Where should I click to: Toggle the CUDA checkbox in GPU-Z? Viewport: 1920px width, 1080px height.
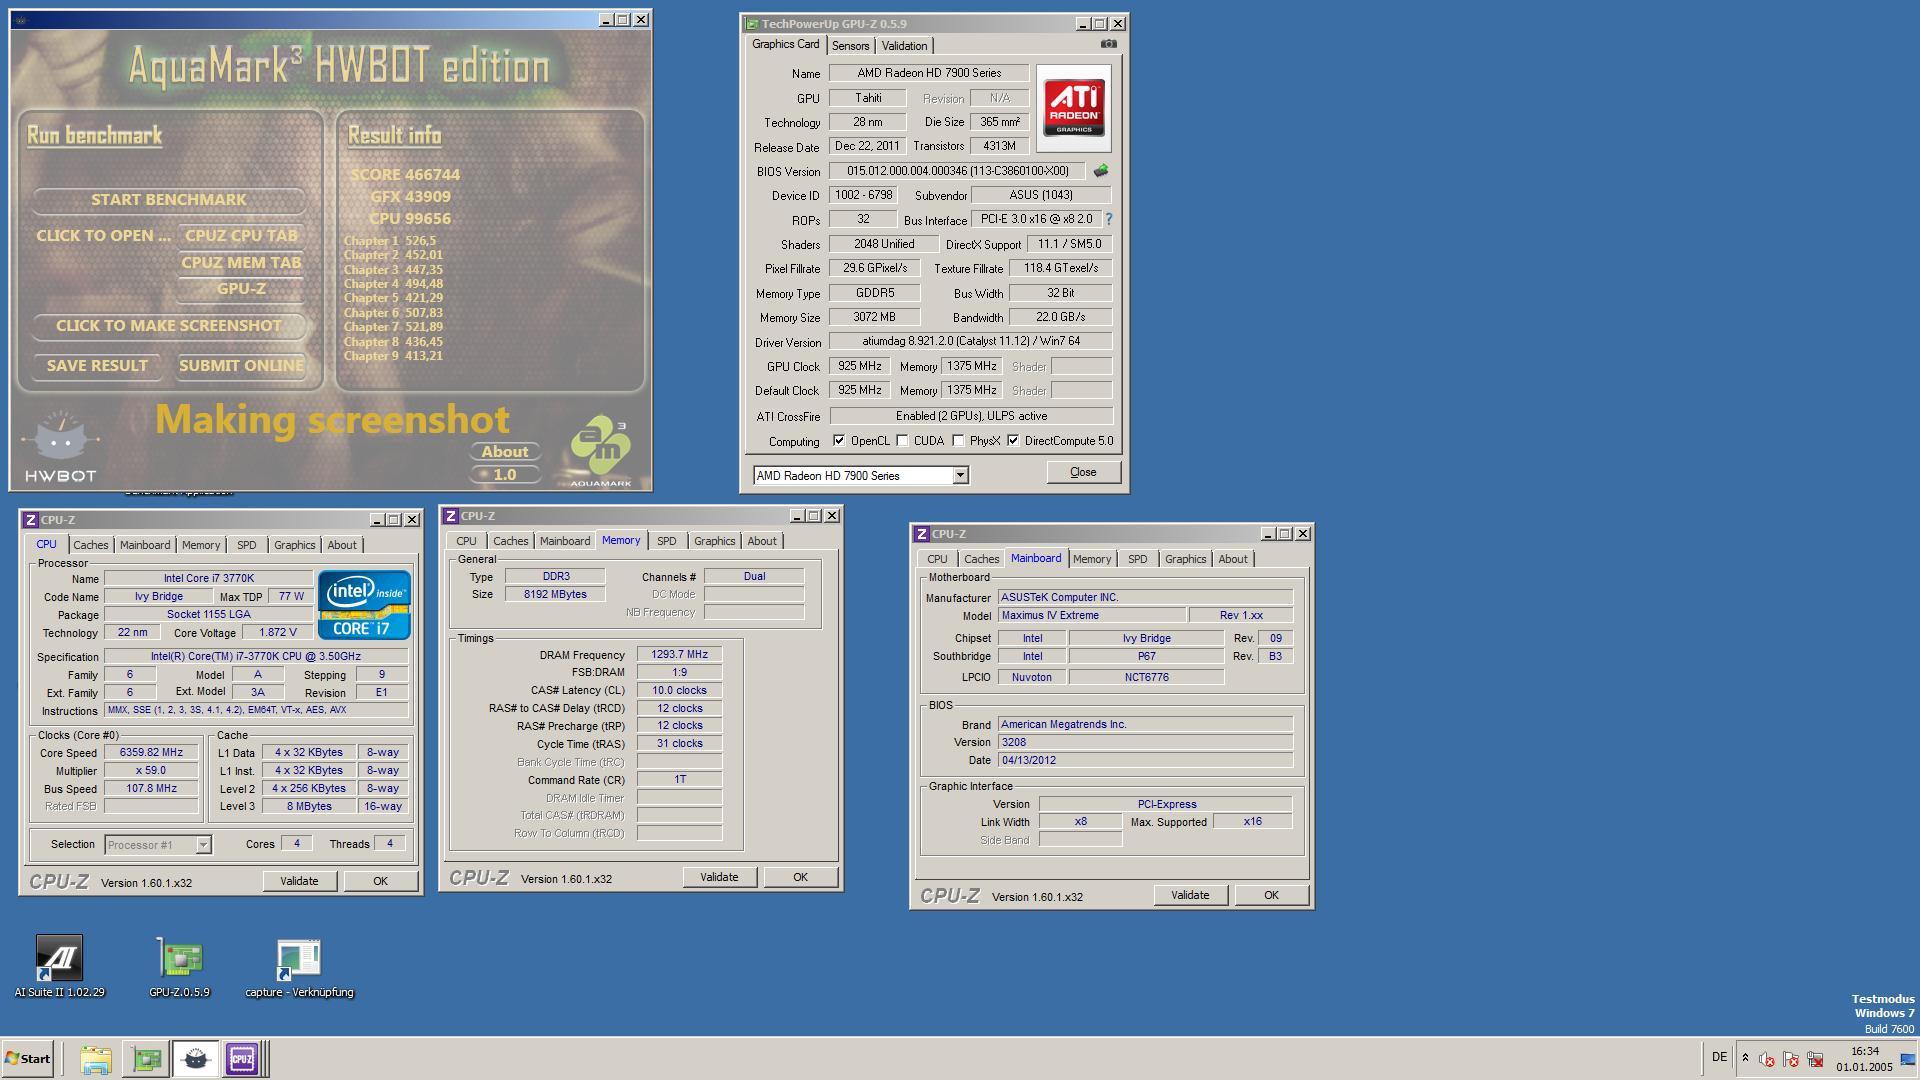pos(902,441)
